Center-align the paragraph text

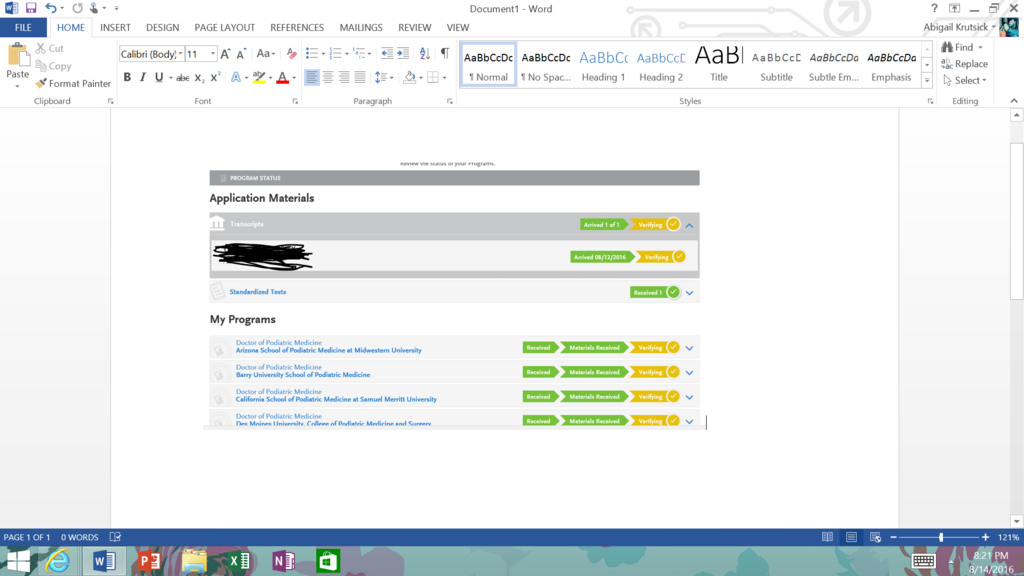(329, 77)
